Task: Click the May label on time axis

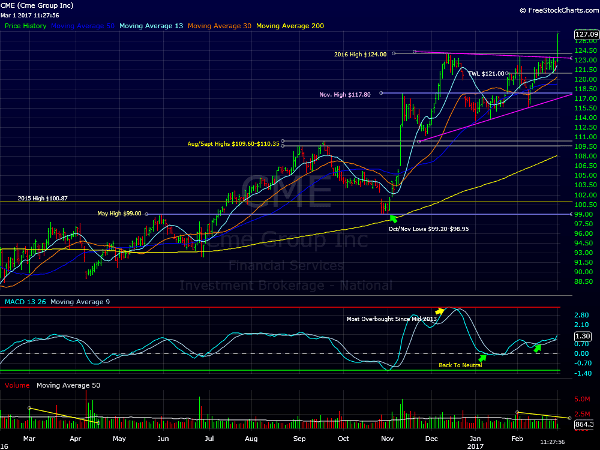Action: 119,439
